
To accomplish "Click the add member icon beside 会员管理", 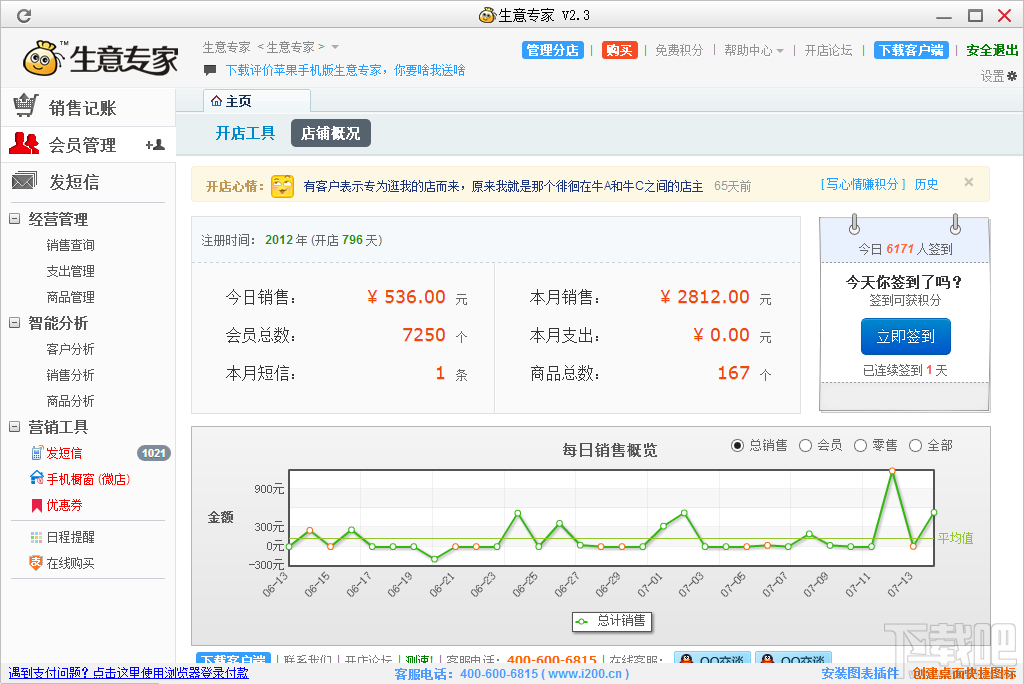I will point(155,145).
